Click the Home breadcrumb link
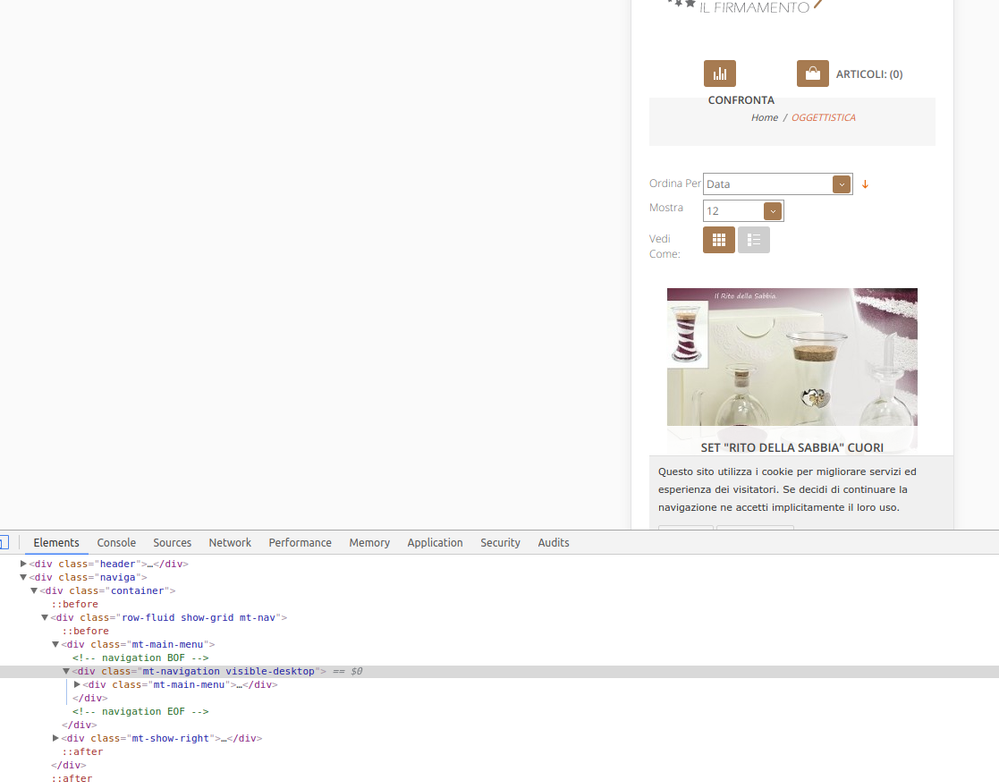Image resolution: width=999 pixels, height=782 pixels. [764, 118]
